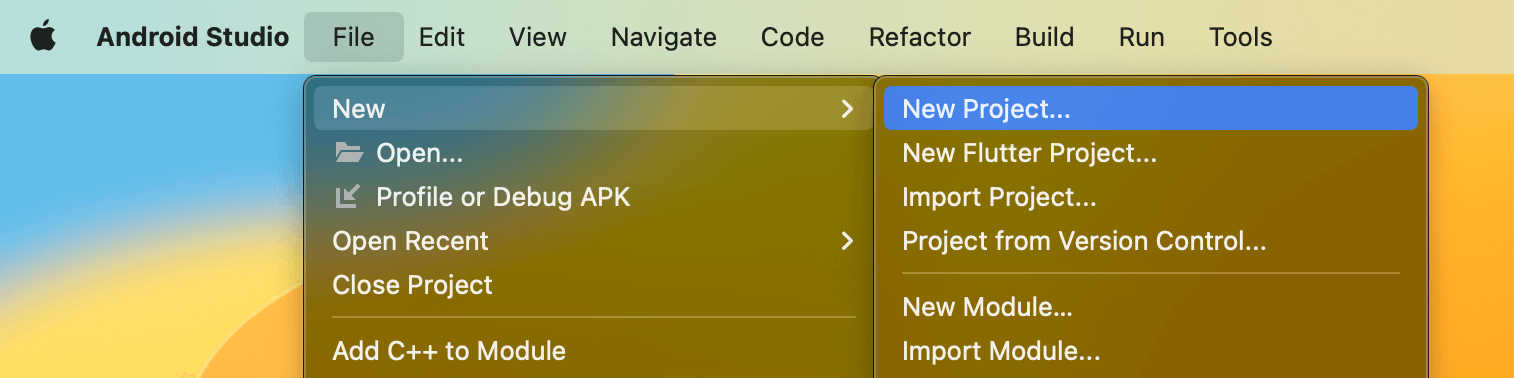The height and width of the screenshot is (378, 1514).
Task: Expand the Open Recent submenu arrow
Action: click(847, 241)
